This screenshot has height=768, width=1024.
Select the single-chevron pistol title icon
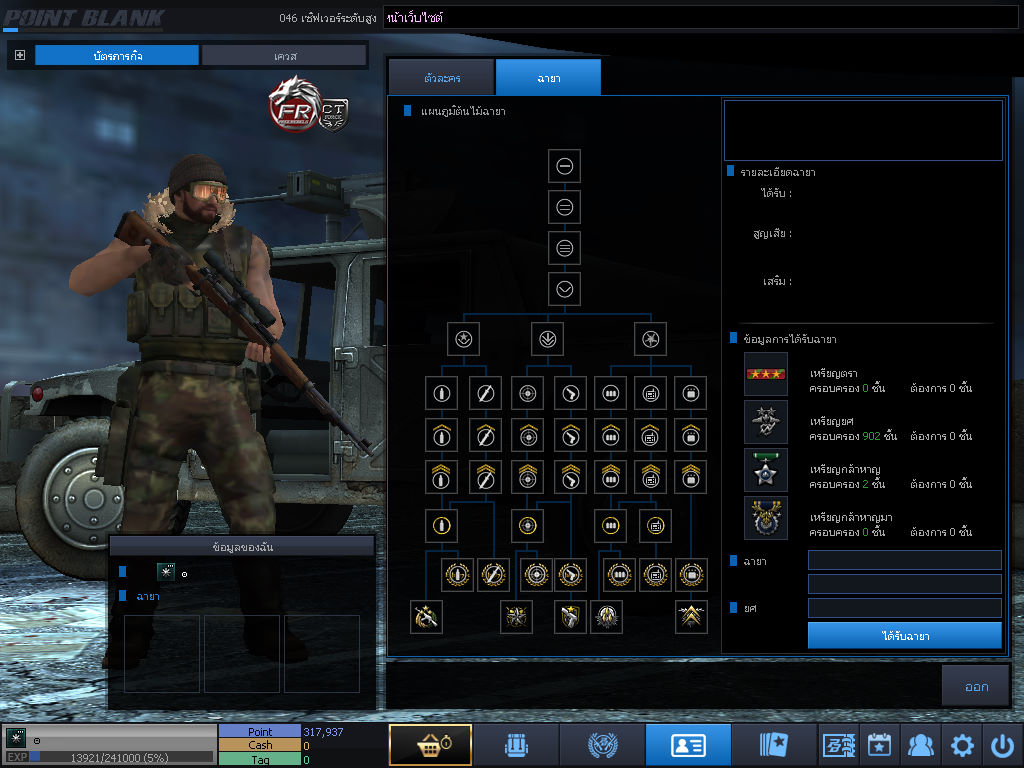(570, 436)
